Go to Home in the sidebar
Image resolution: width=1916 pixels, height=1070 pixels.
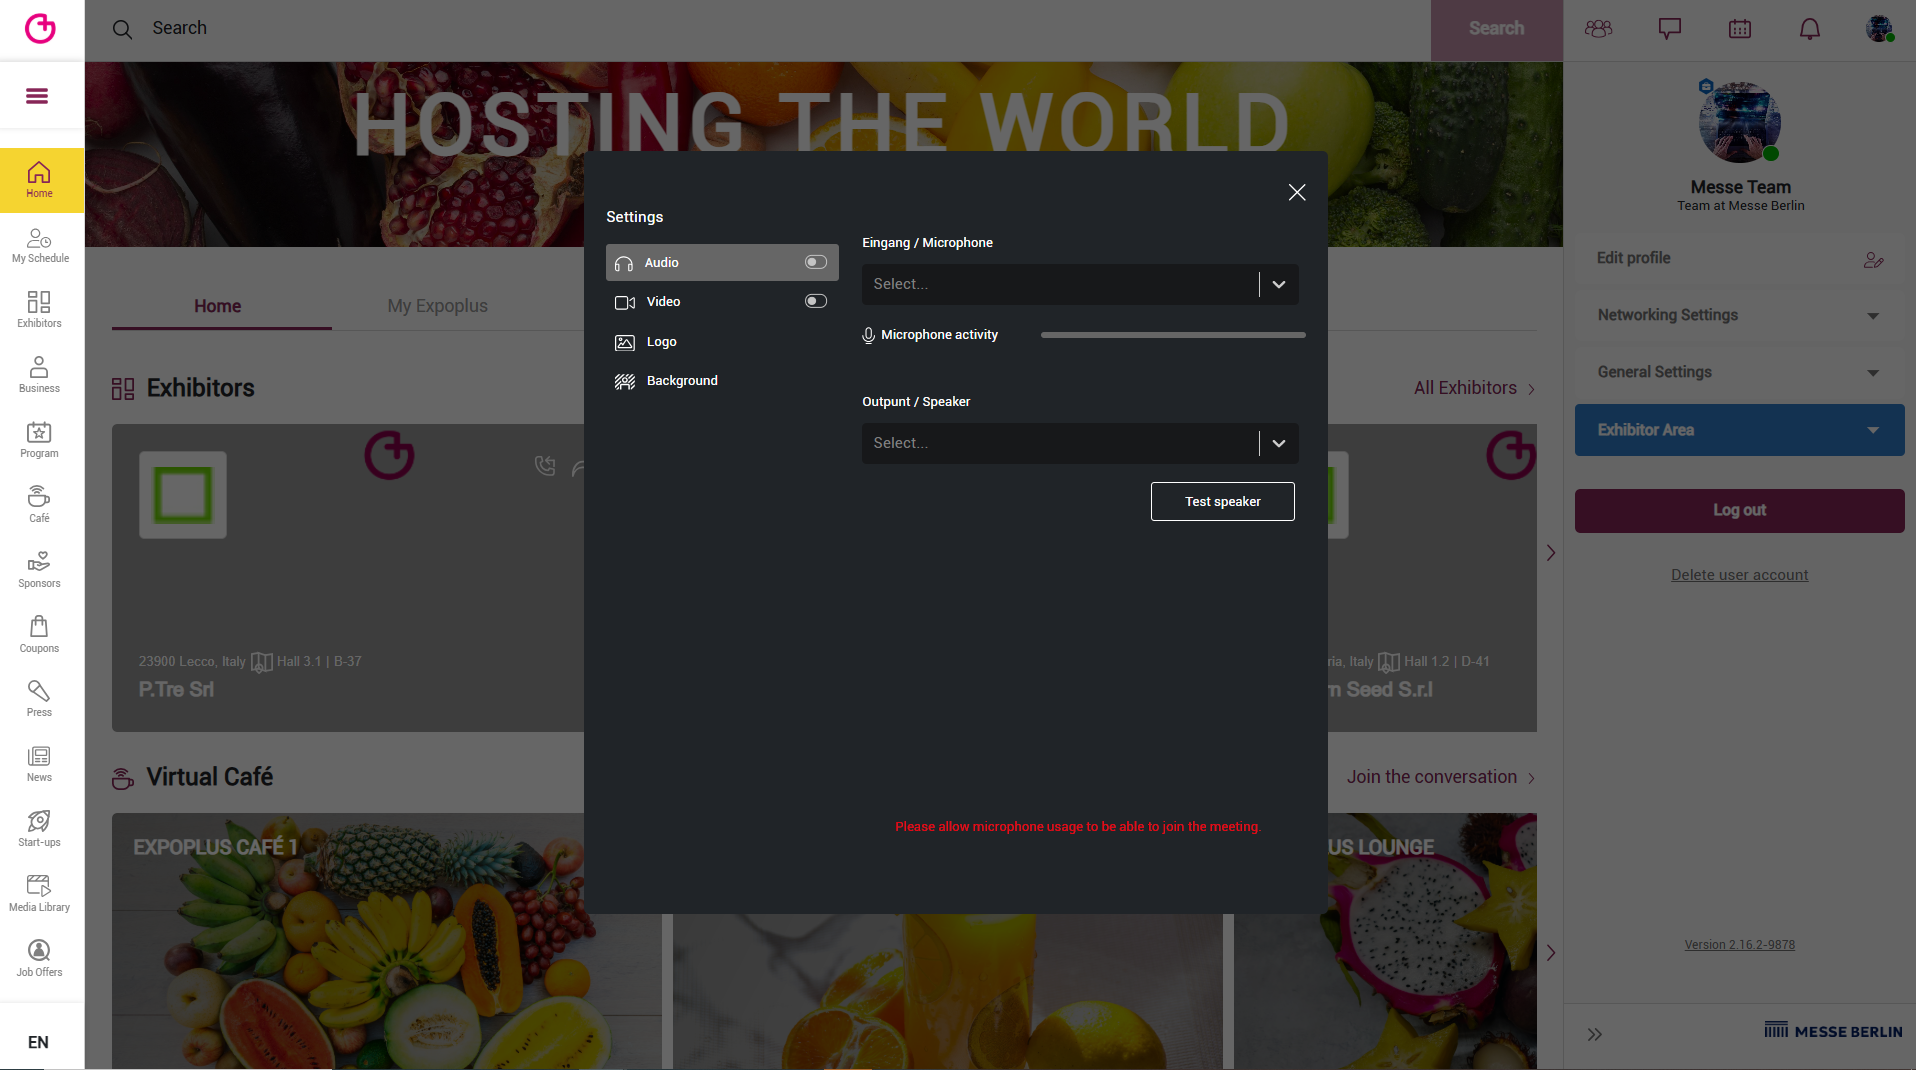(x=40, y=181)
